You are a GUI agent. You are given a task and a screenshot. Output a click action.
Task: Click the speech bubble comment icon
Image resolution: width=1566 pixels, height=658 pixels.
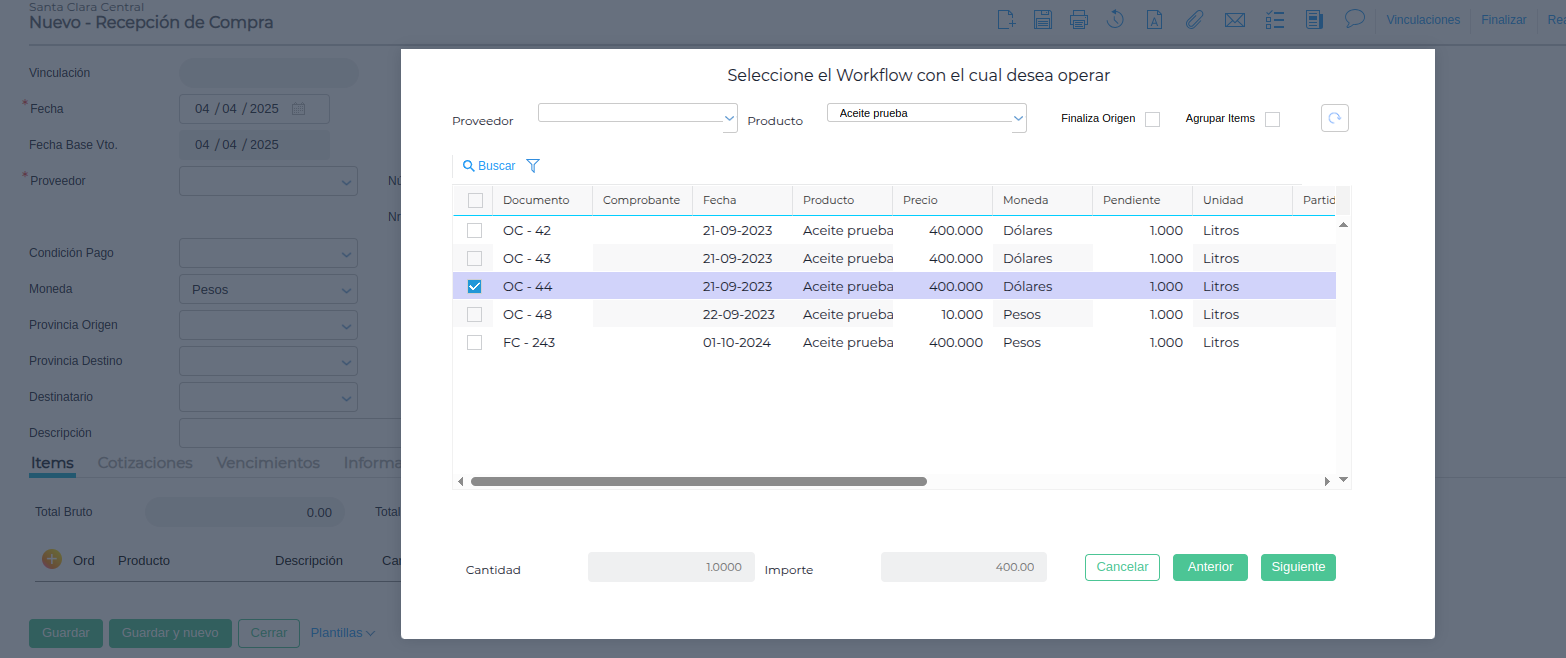(x=1355, y=19)
